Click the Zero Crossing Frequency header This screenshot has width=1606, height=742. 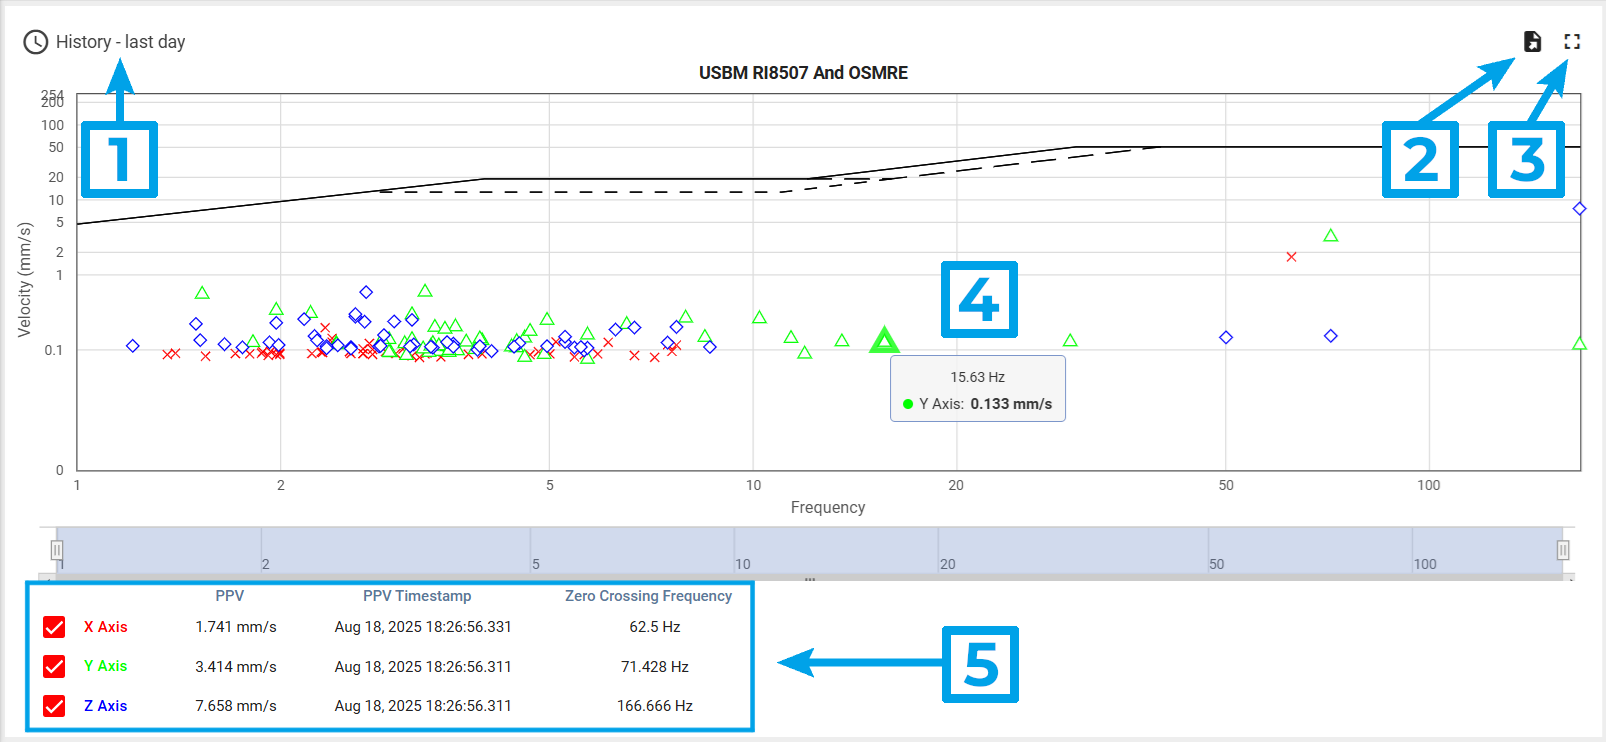[648, 596]
